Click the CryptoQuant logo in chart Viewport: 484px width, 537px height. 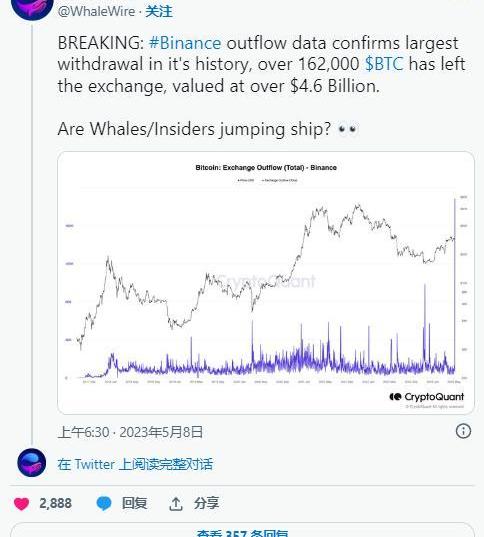pos(426,397)
